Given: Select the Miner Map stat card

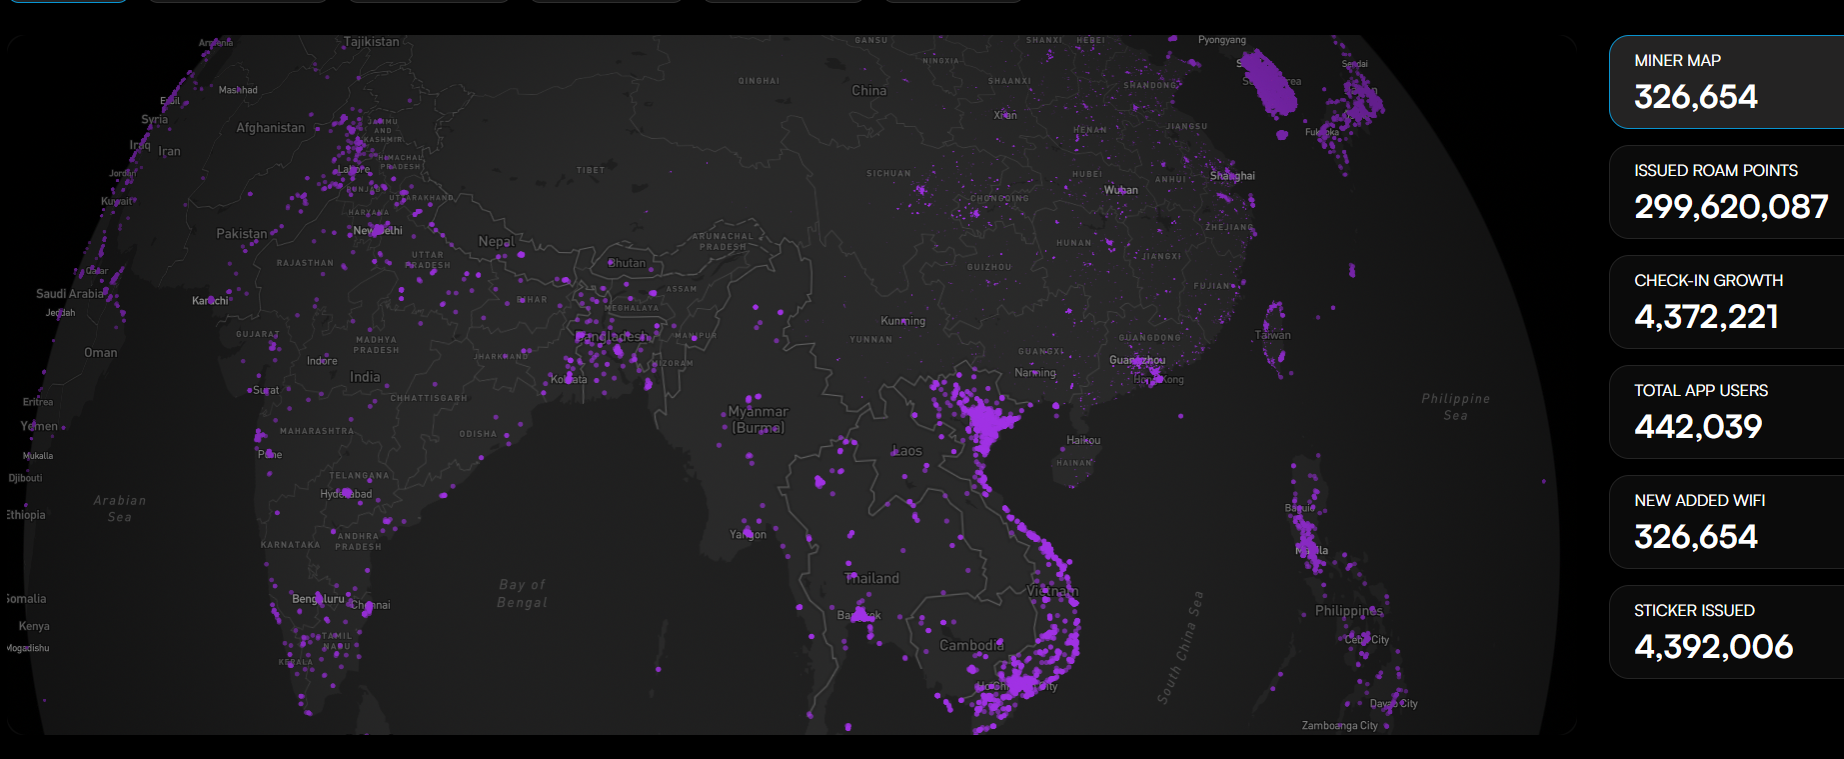Looking at the screenshot, I should click(1725, 82).
